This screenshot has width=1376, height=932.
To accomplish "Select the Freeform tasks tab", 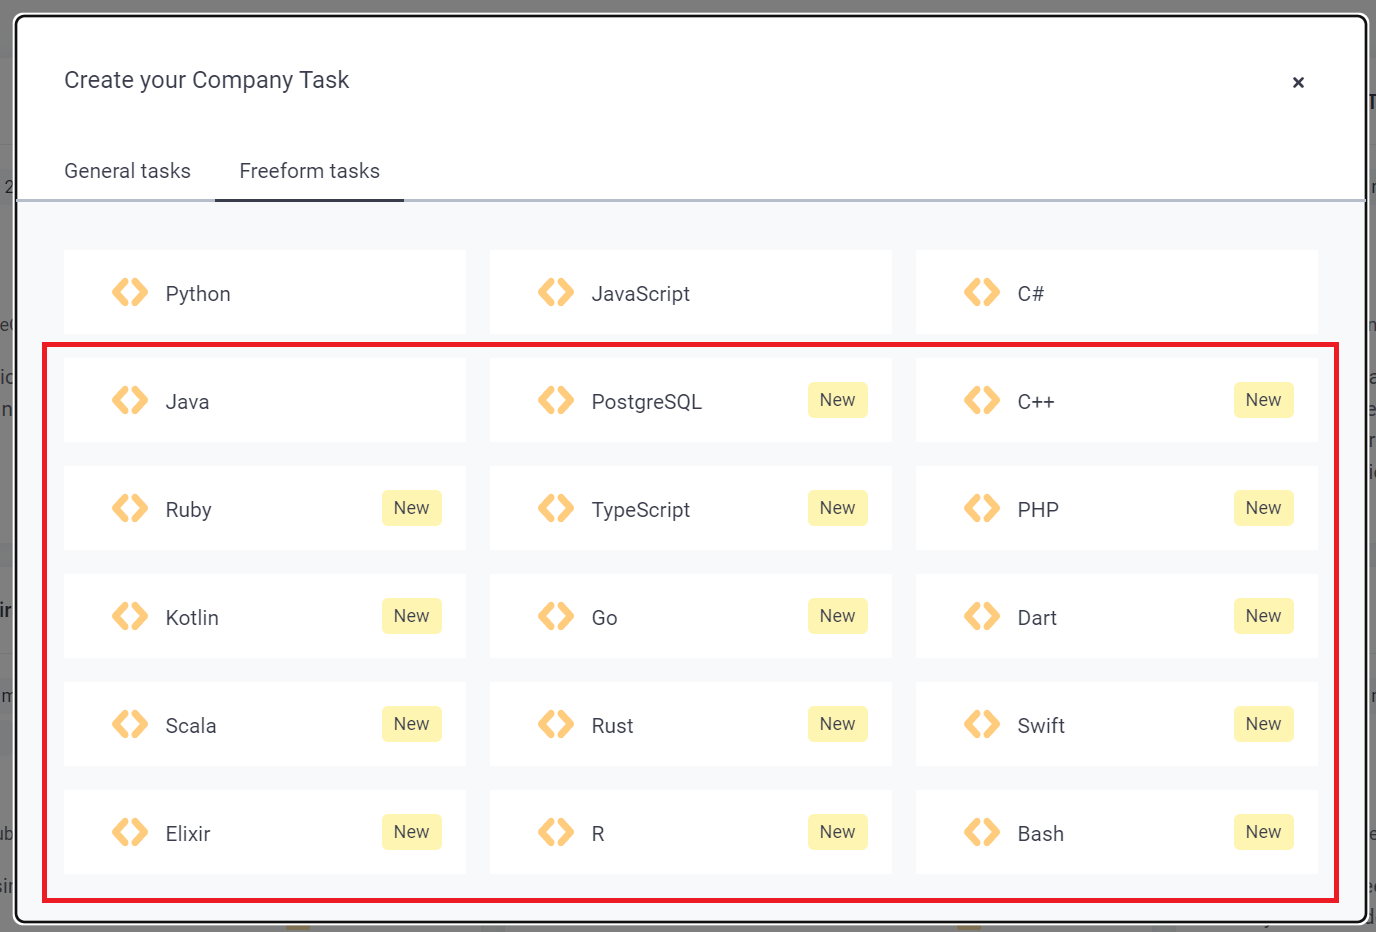I will tap(309, 171).
